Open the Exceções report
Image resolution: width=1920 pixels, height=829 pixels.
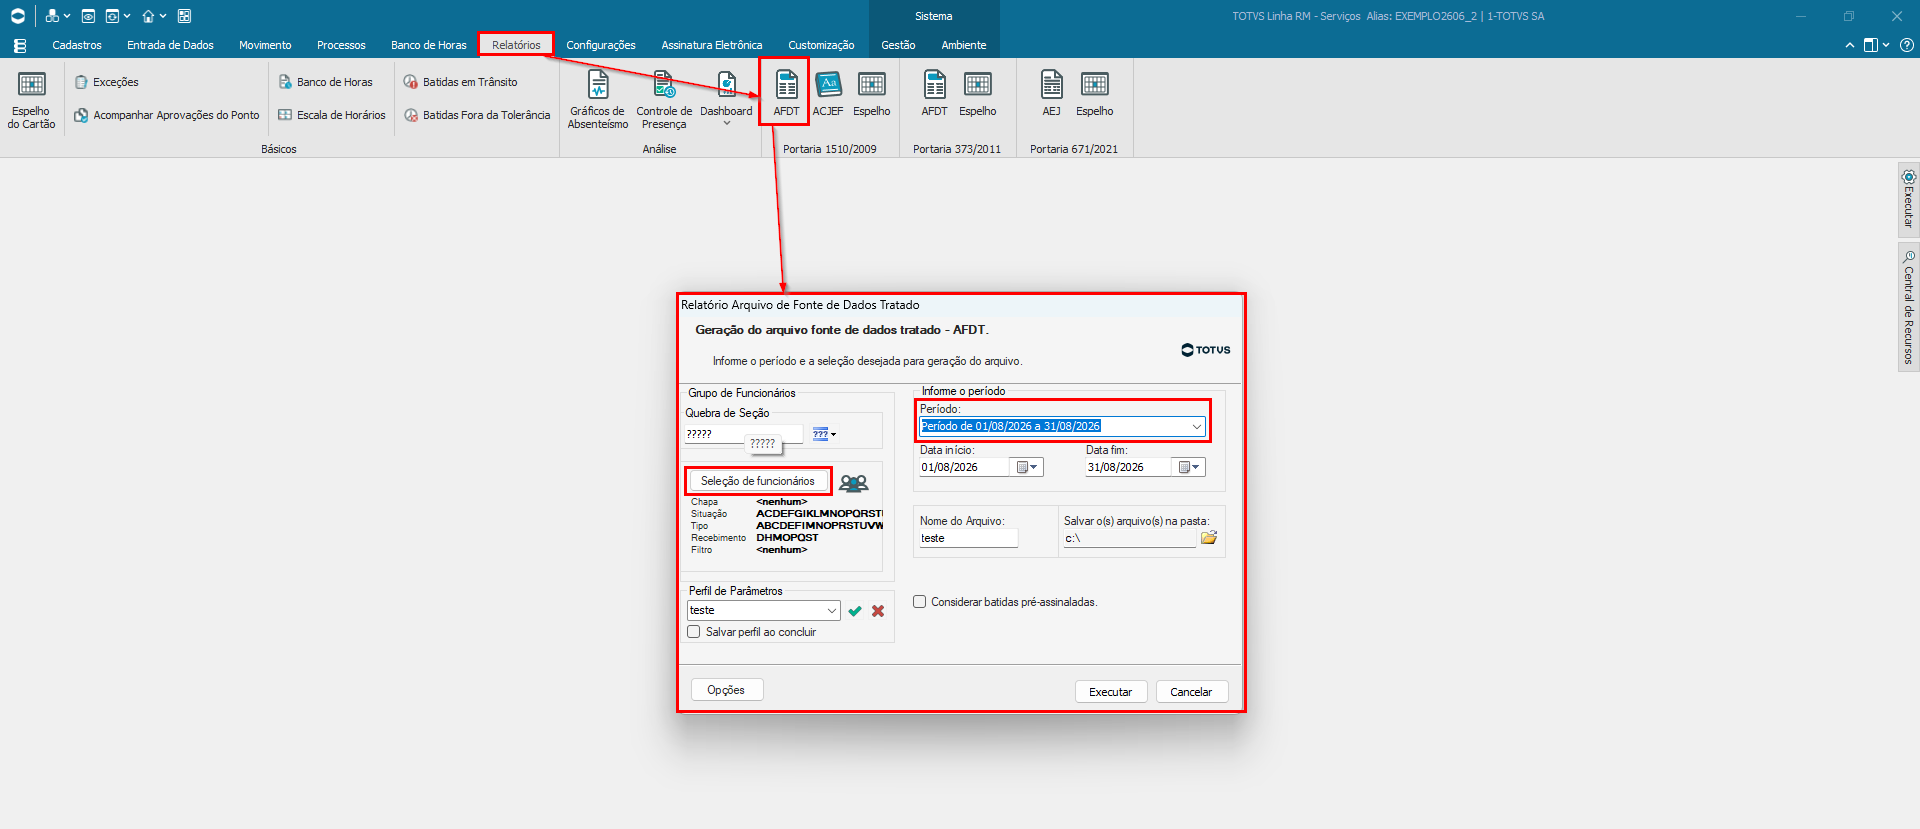coord(107,82)
